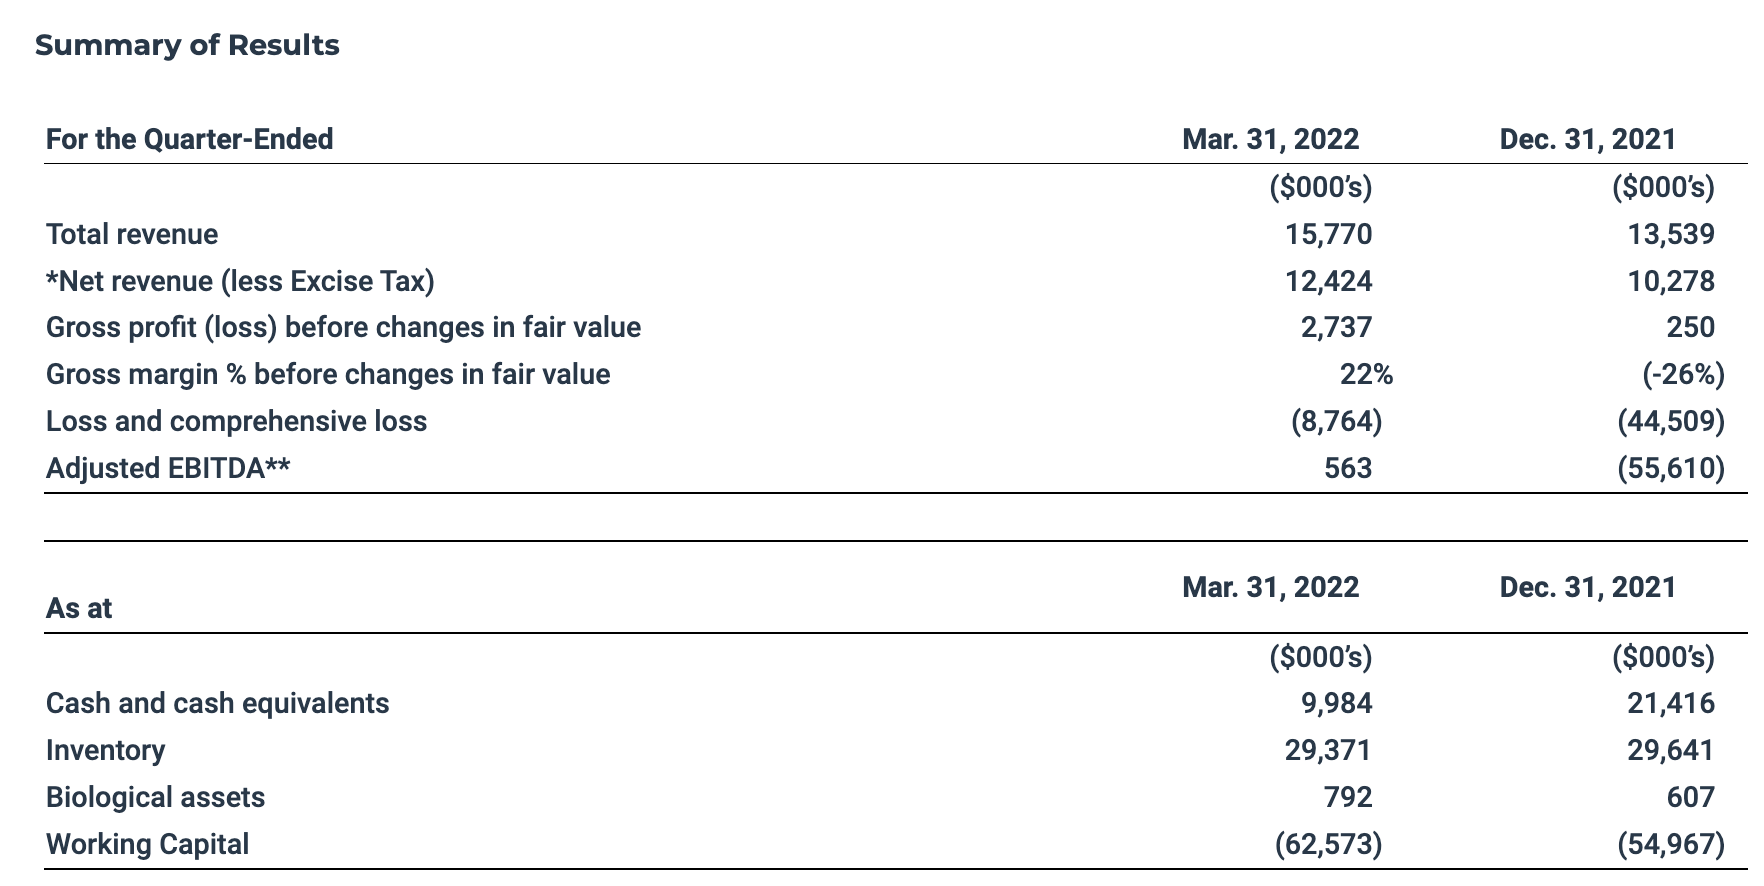Select the For the Quarter-Ended header

click(x=189, y=139)
